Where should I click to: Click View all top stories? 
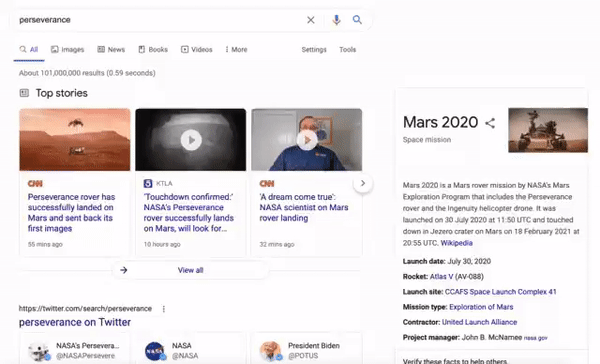click(x=190, y=270)
